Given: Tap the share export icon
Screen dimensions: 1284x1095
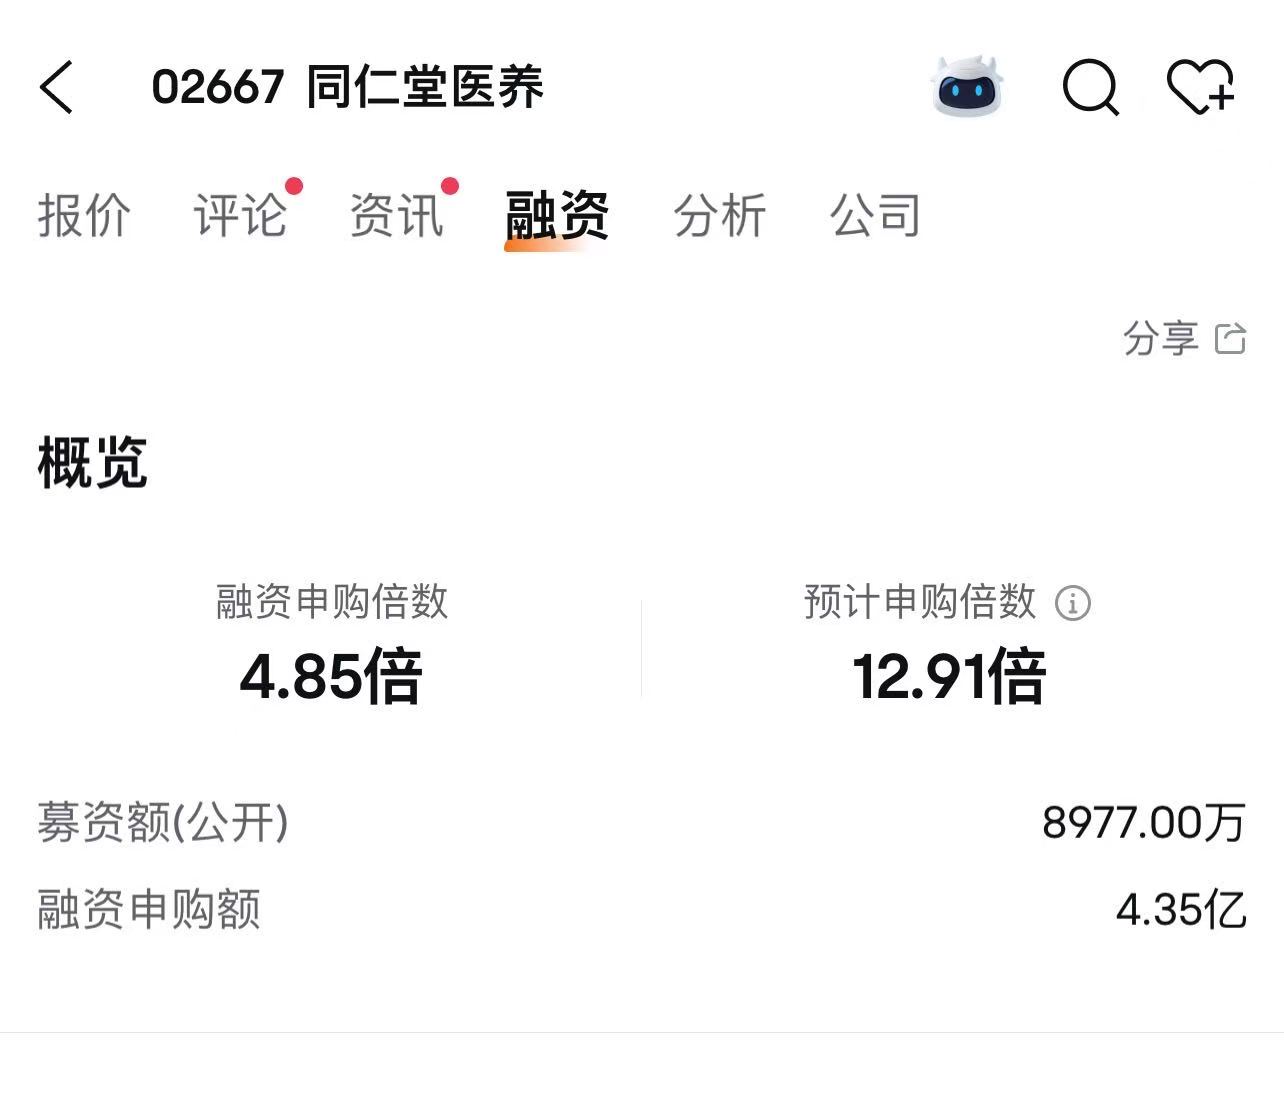Looking at the screenshot, I should pos(1230,339).
